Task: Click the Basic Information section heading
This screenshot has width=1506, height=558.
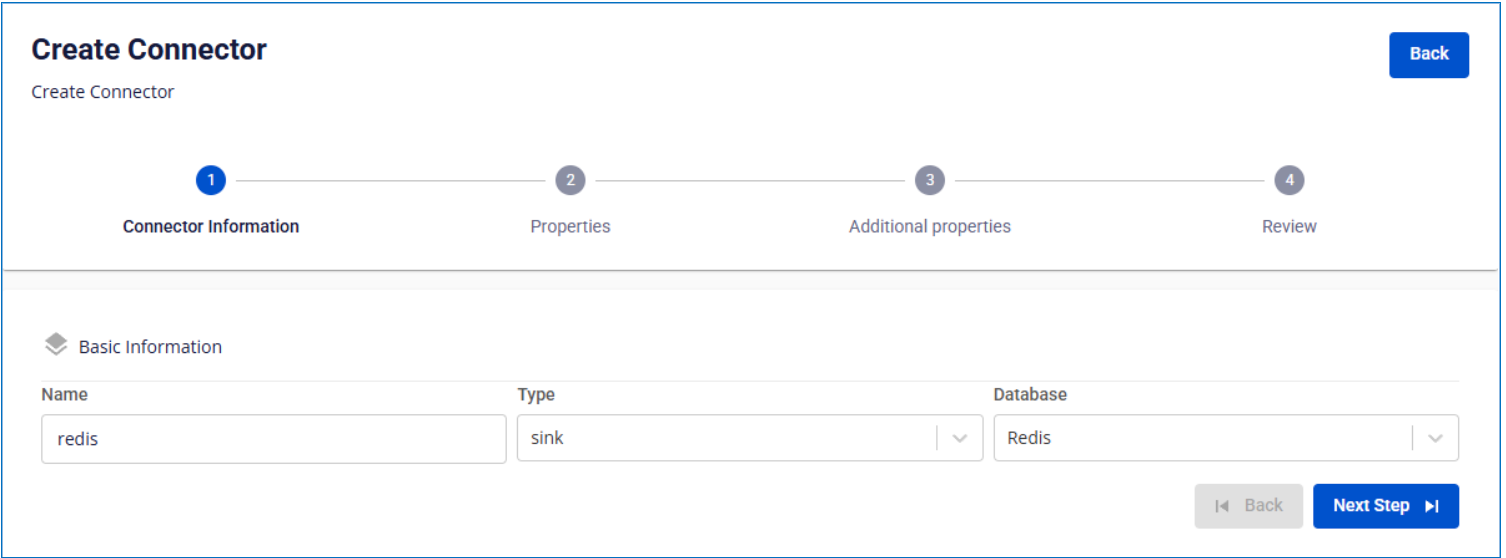Action: tap(150, 347)
